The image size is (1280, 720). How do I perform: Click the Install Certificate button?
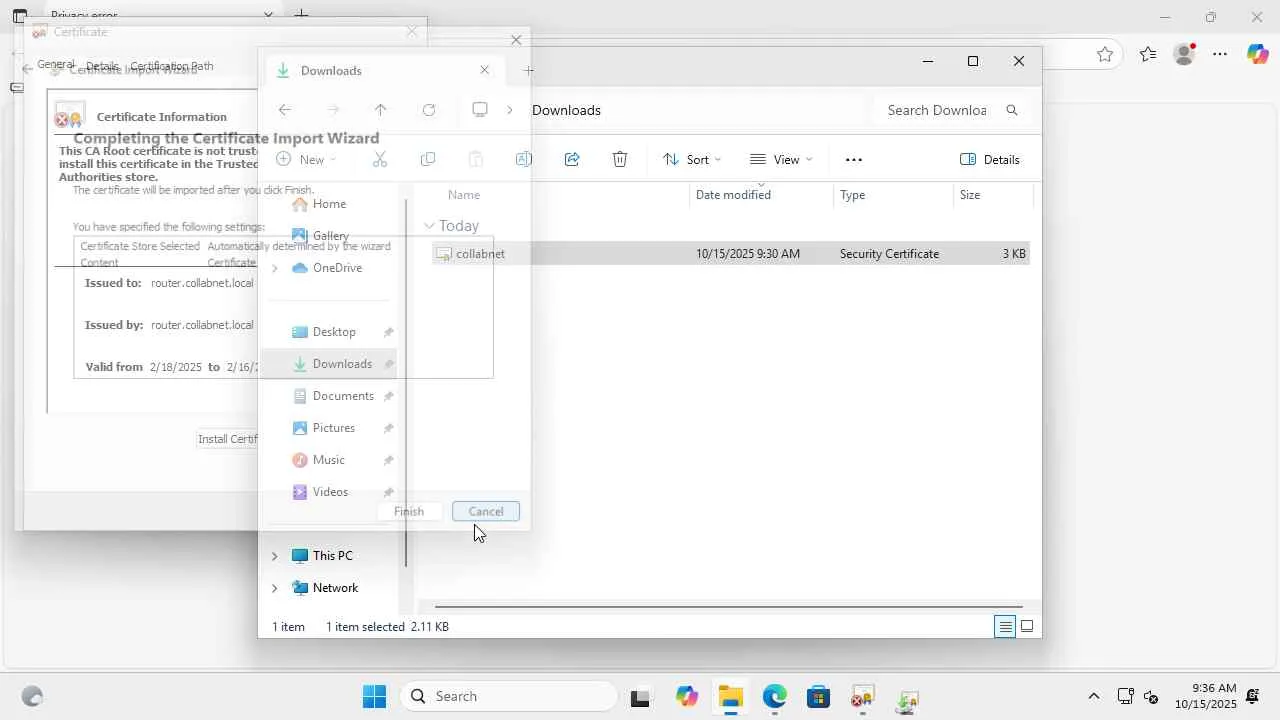click(229, 439)
